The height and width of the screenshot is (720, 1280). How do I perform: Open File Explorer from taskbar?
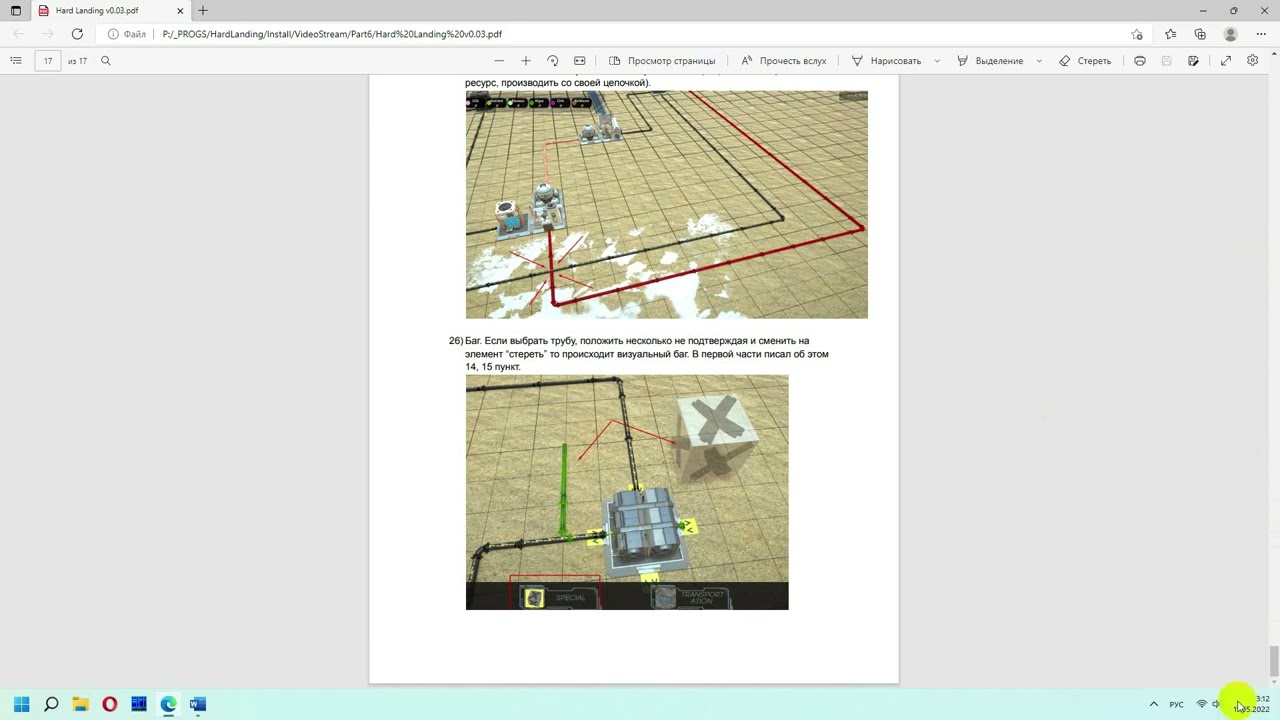click(x=80, y=704)
